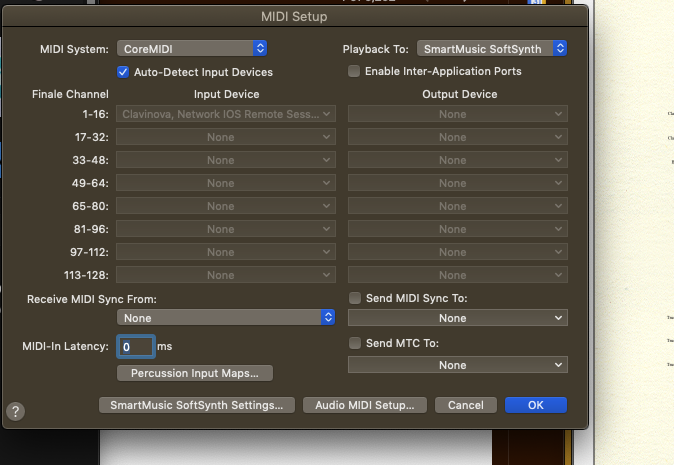This screenshot has width=674, height=465.
Task: Open channel 1-16 output device dropdown
Action: point(457,114)
